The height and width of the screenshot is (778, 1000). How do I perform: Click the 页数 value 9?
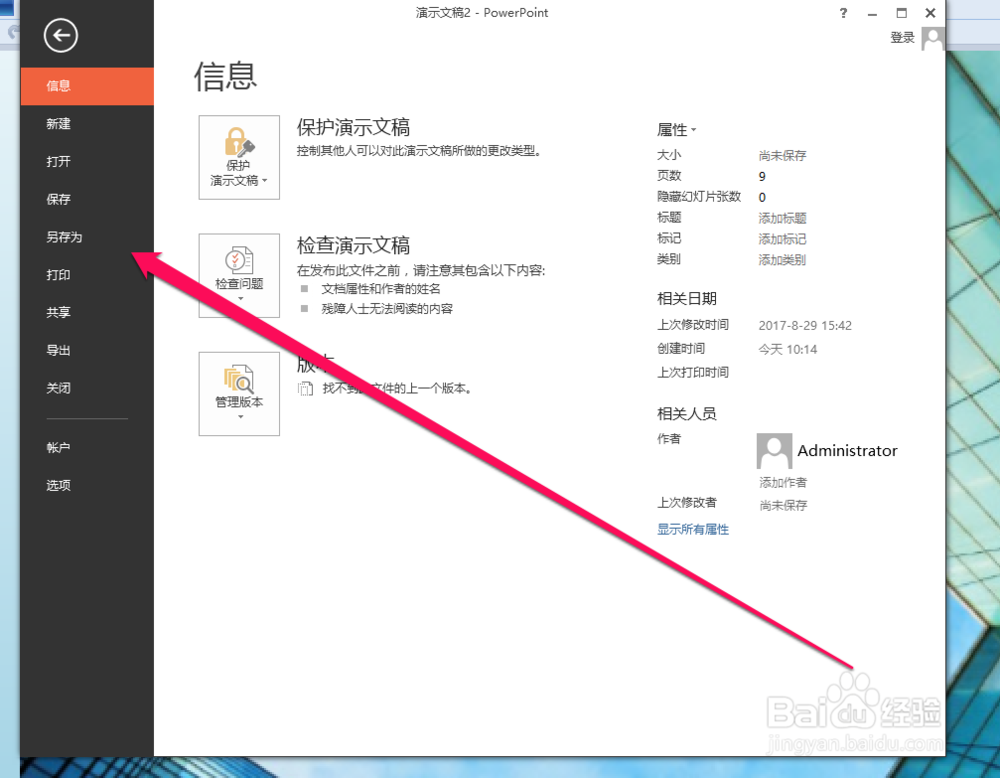coord(762,177)
